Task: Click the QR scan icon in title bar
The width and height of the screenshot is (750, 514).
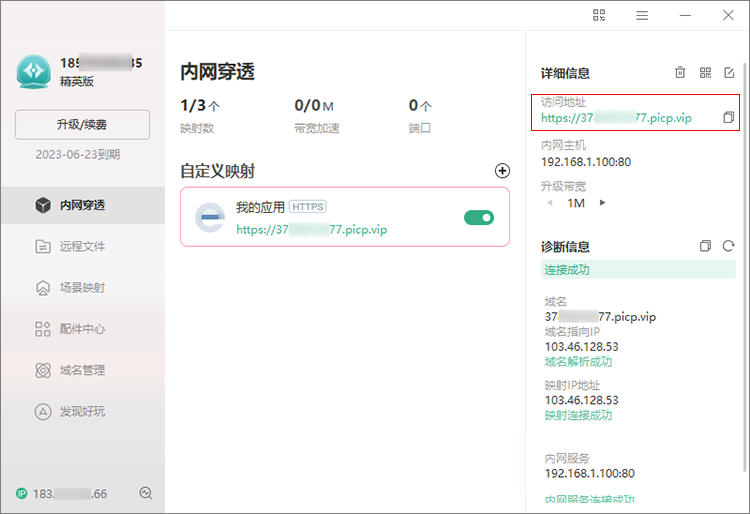Action: [599, 15]
